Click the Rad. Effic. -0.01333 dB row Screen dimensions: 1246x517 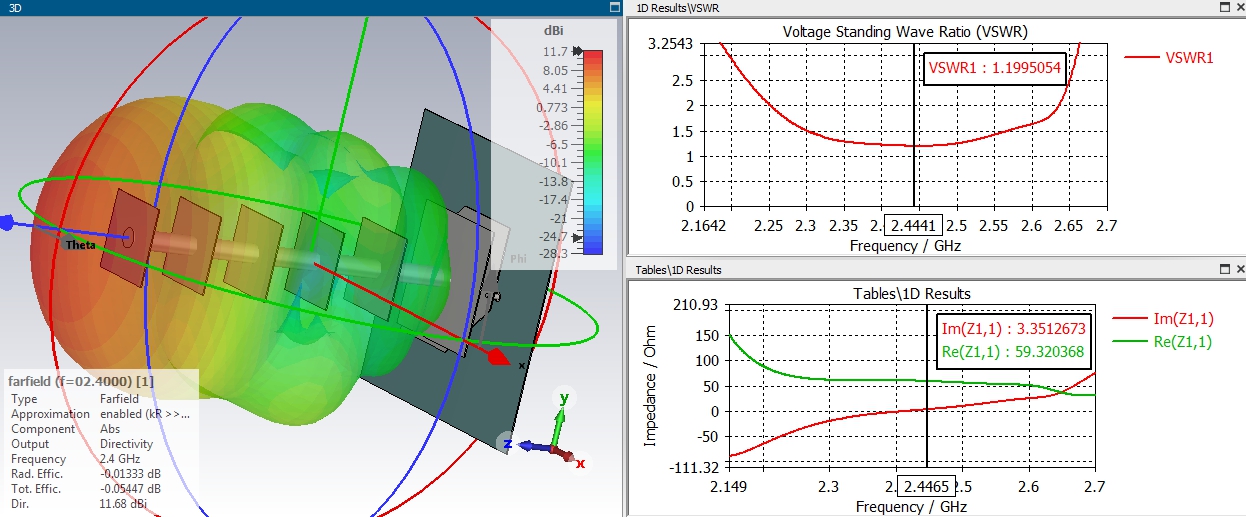[x=85, y=474]
